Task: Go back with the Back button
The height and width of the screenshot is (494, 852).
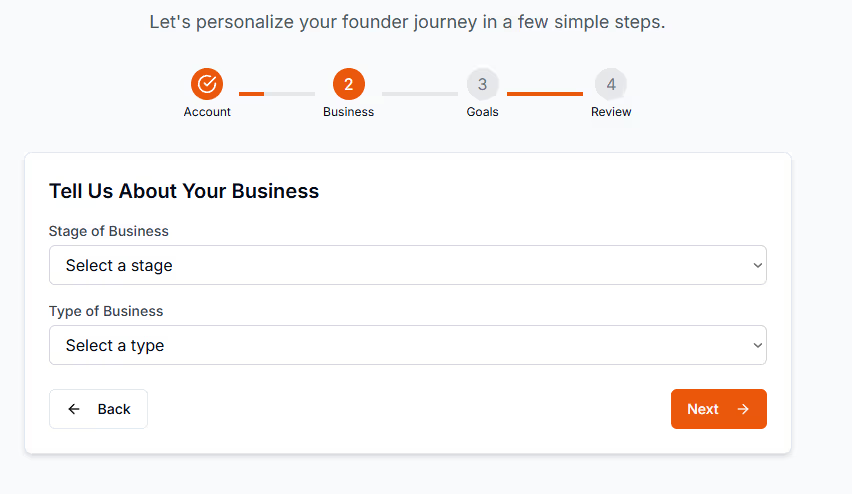Action: [x=98, y=409]
